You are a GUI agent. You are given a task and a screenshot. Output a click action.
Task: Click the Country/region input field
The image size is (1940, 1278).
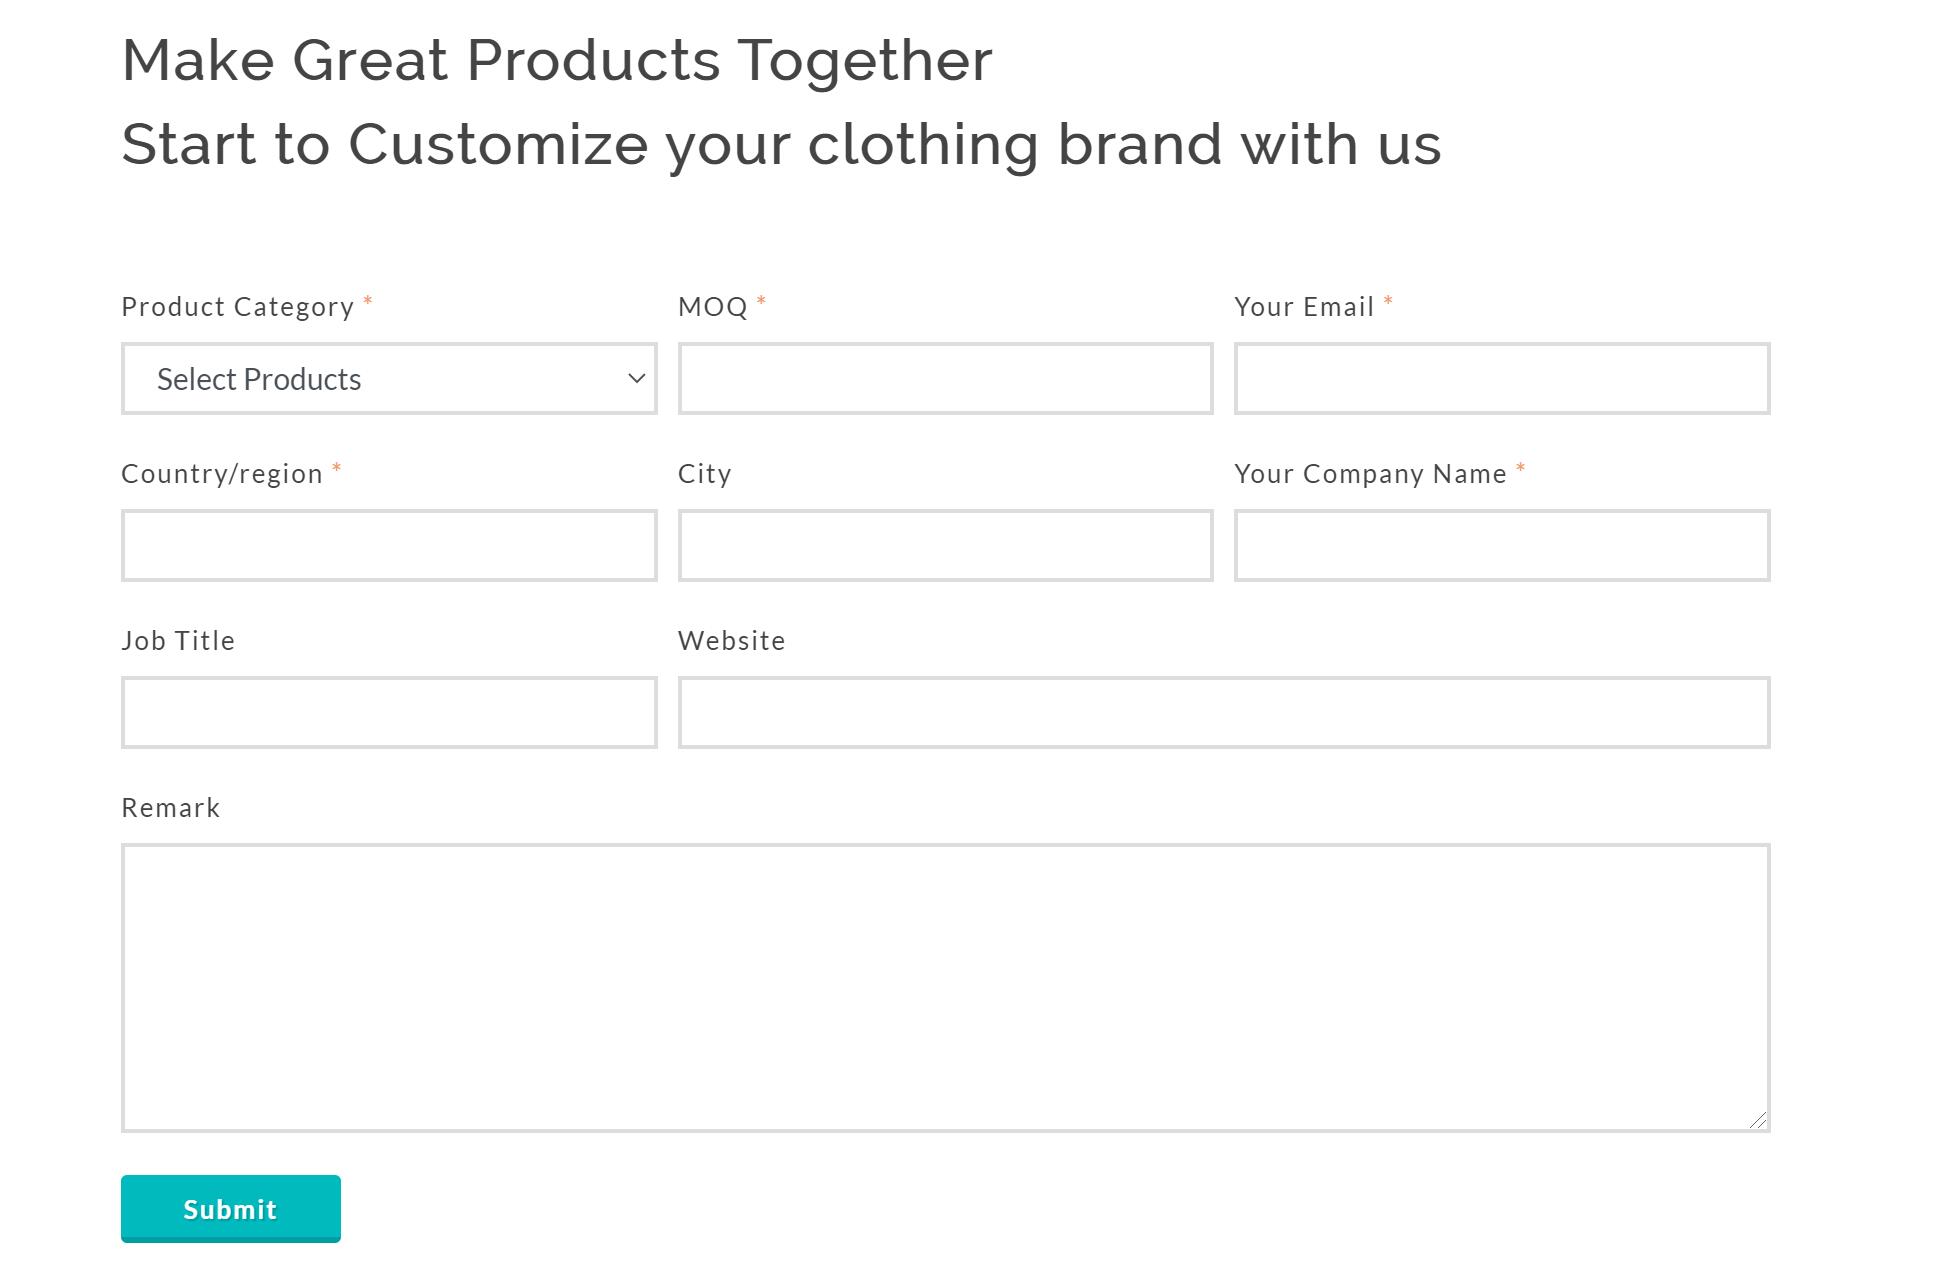(388, 546)
